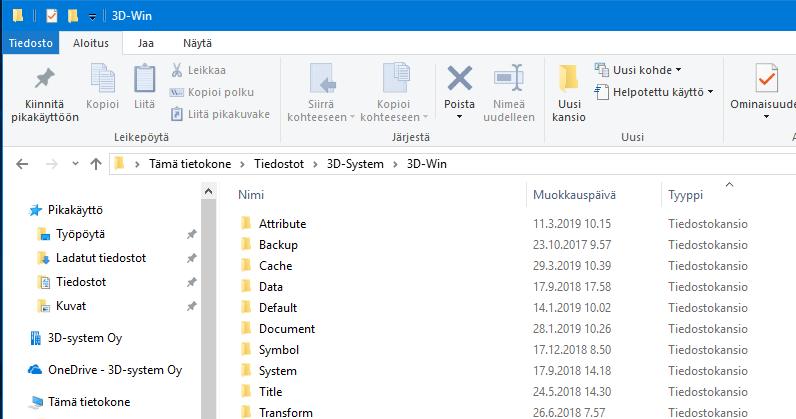
Task: Sort by Tyyppi column header
Action: pos(685,195)
